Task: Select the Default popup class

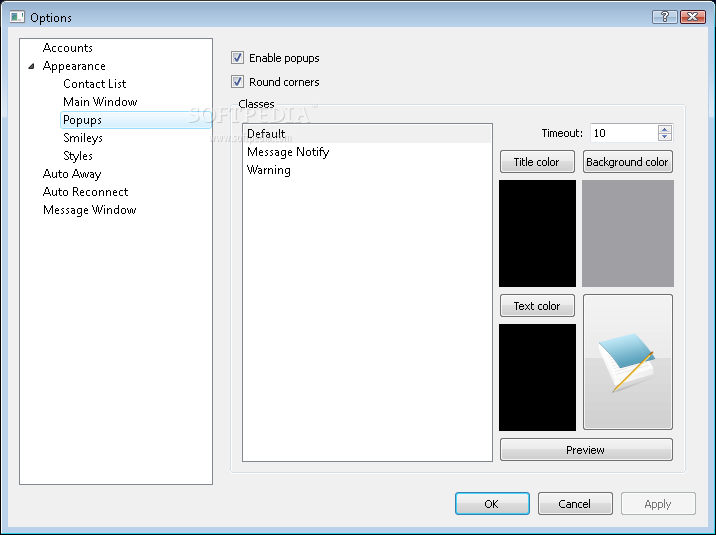Action: tap(367, 134)
